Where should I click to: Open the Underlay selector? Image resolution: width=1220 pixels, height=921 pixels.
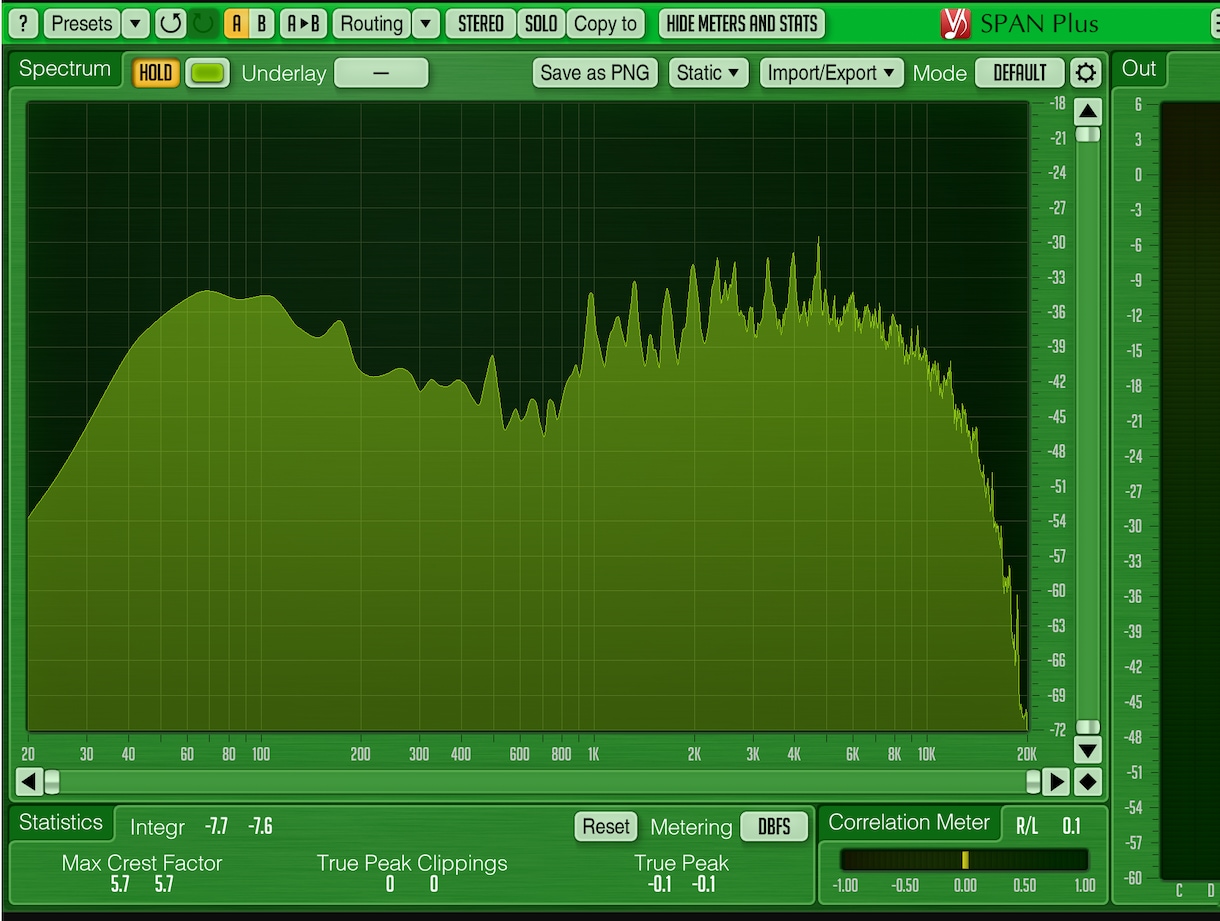point(381,73)
